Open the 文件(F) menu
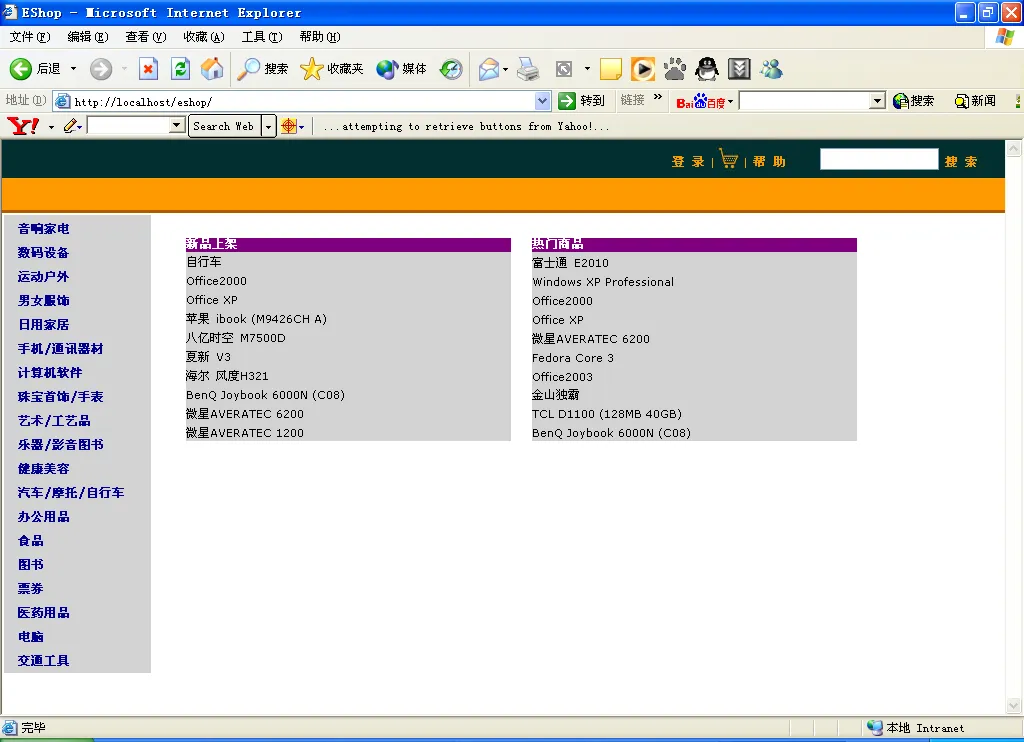 pos(29,37)
